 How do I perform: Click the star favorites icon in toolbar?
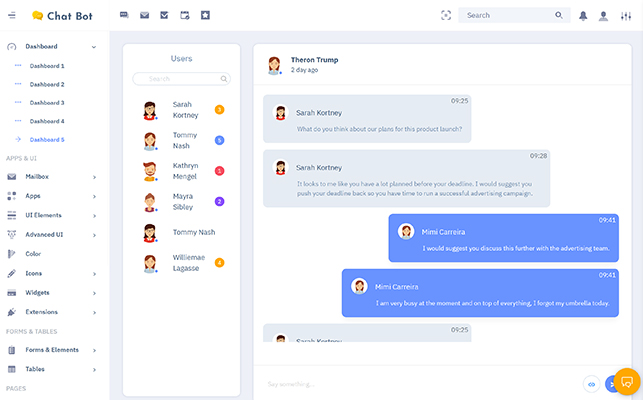[x=205, y=15]
